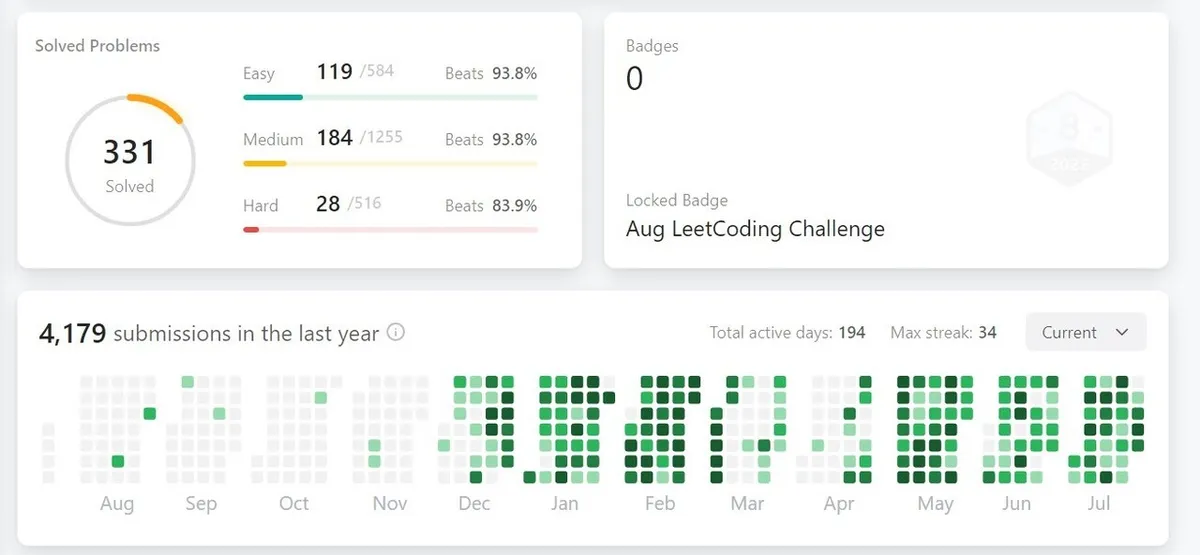Click the Max streak stat

(943, 333)
